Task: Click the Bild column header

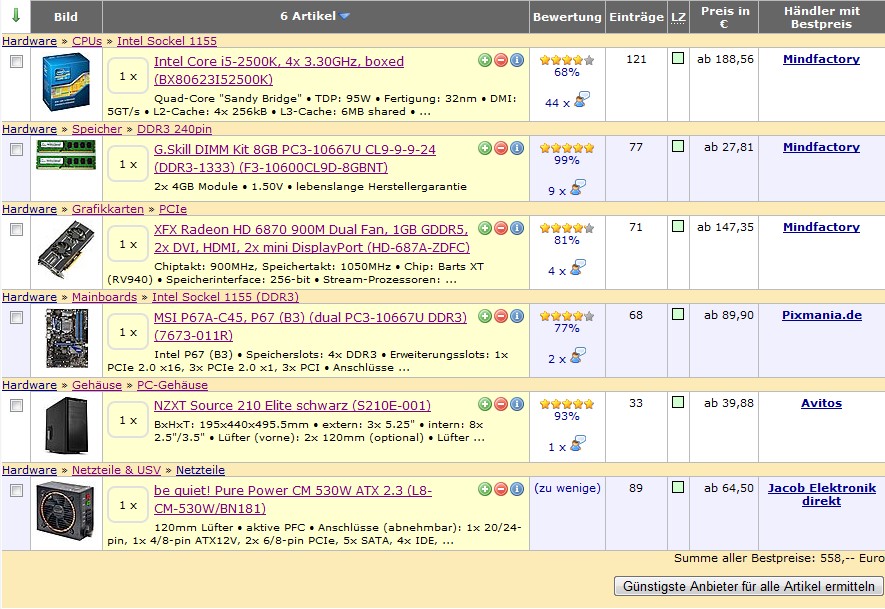Action: tap(66, 17)
